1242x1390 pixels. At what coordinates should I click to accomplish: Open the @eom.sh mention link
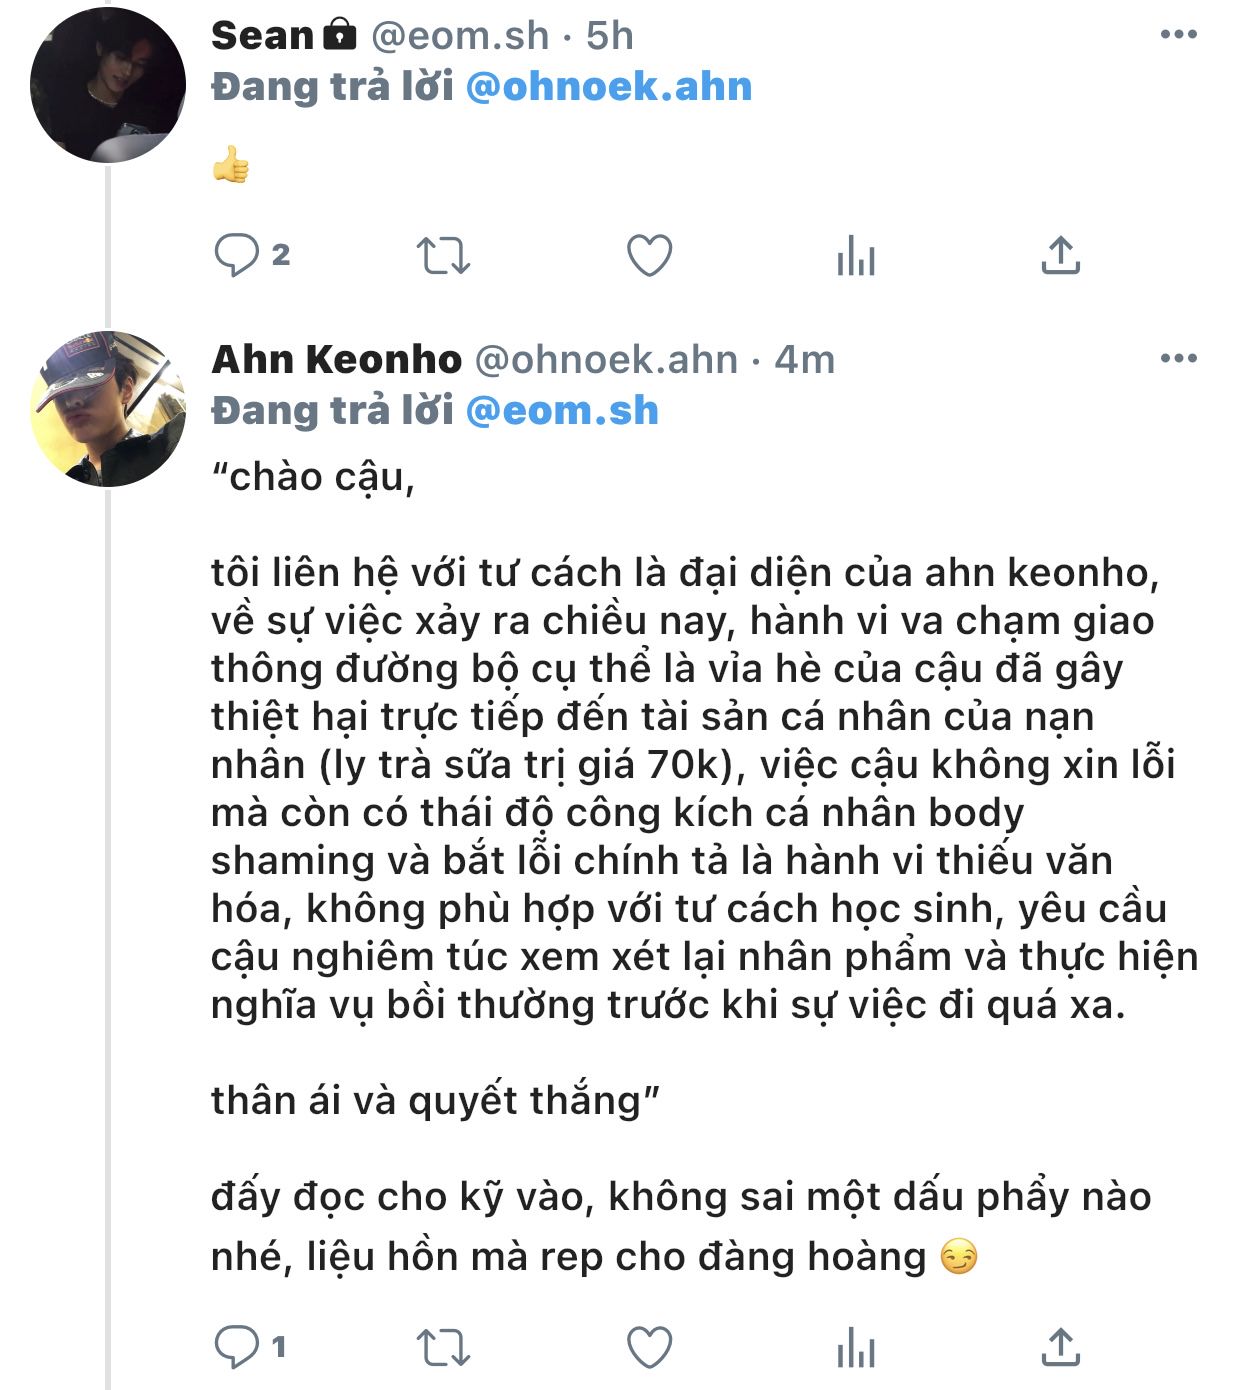coord(562,411)
